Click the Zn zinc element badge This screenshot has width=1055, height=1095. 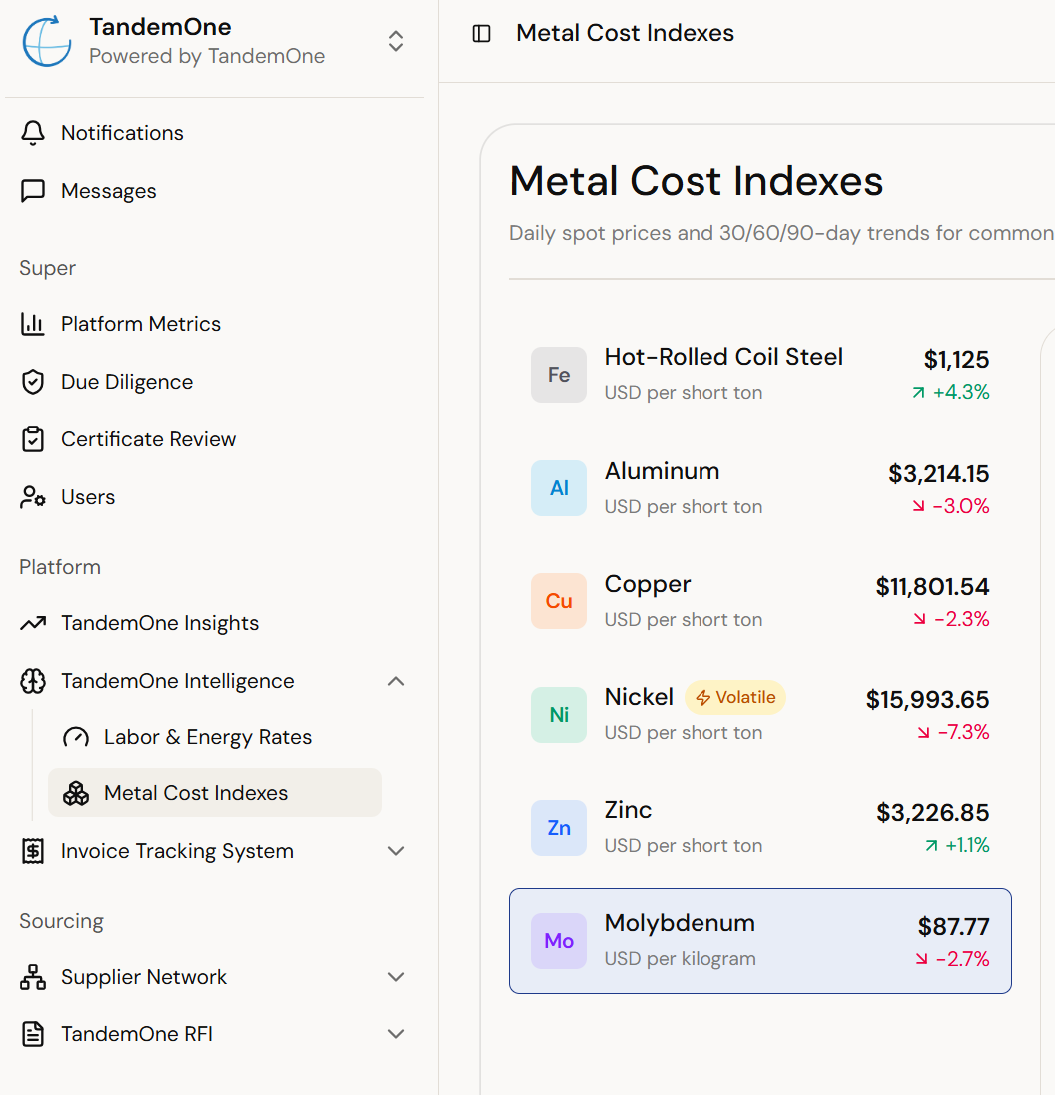(559, 828)
